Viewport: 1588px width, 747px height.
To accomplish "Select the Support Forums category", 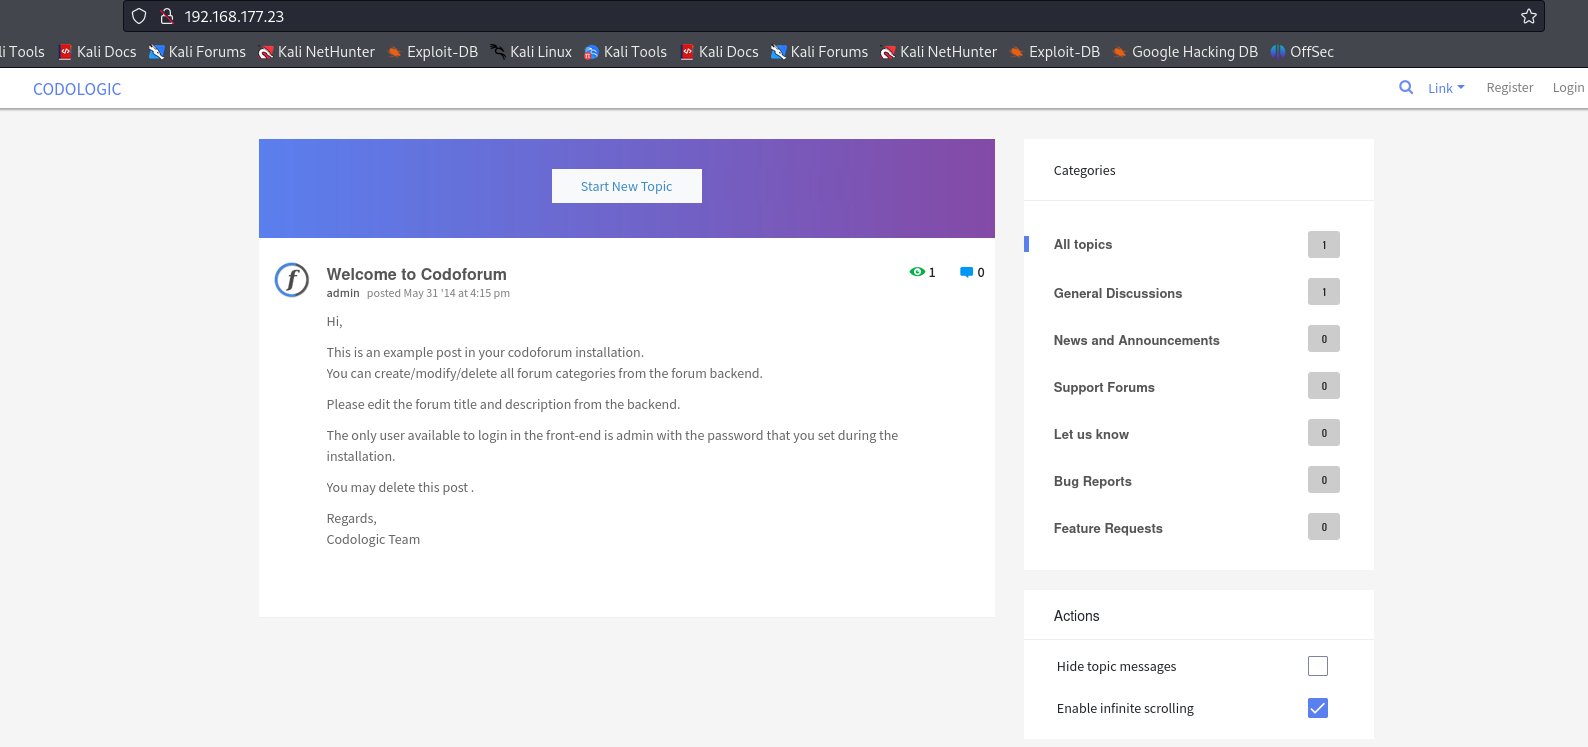I will pos(1104,387).
